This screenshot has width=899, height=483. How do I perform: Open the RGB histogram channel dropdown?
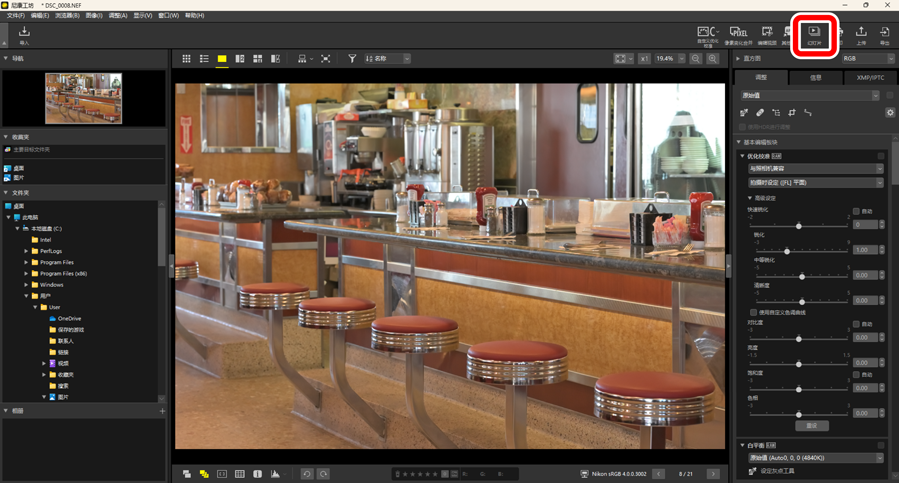[866, 59]
